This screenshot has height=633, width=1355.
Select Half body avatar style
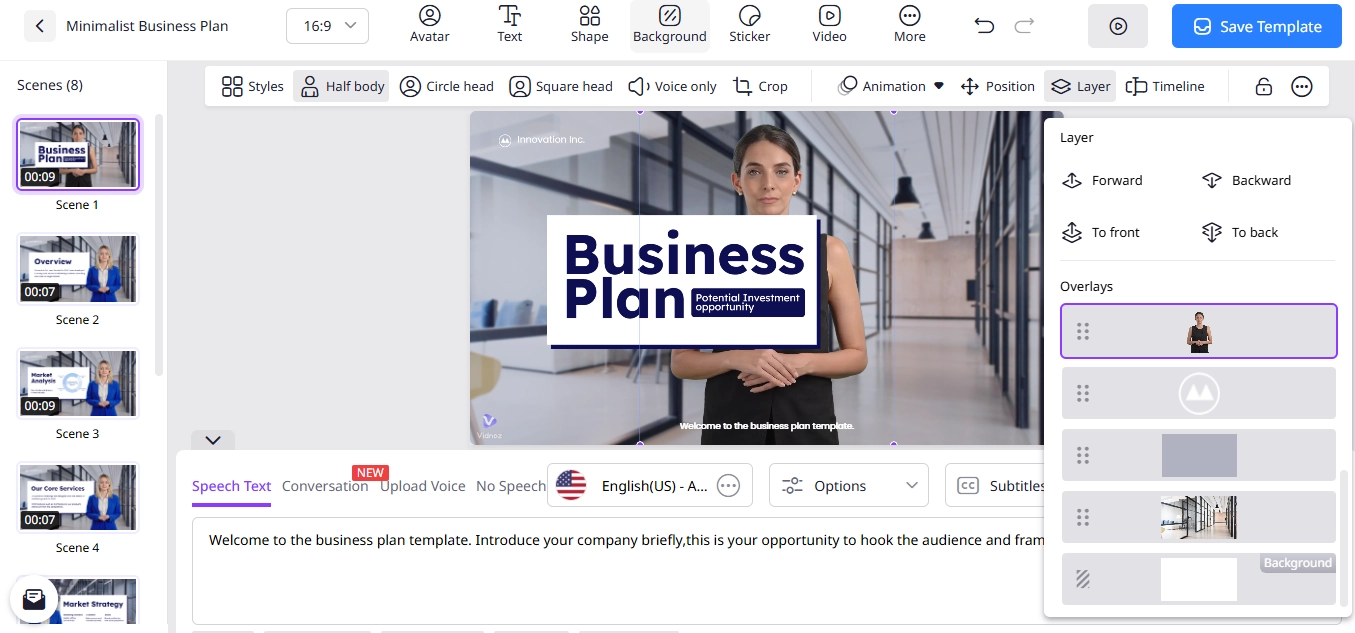click(x=341, y=86)
